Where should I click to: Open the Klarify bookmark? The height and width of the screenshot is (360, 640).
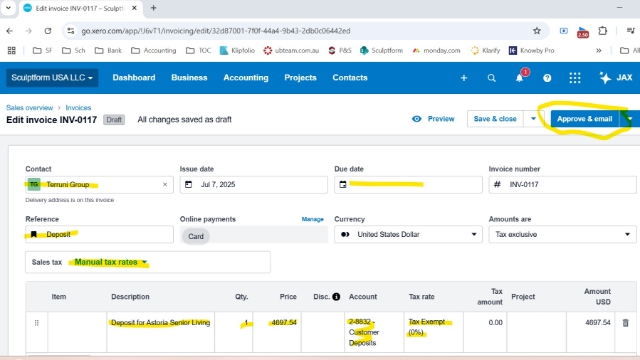[485, 51]
